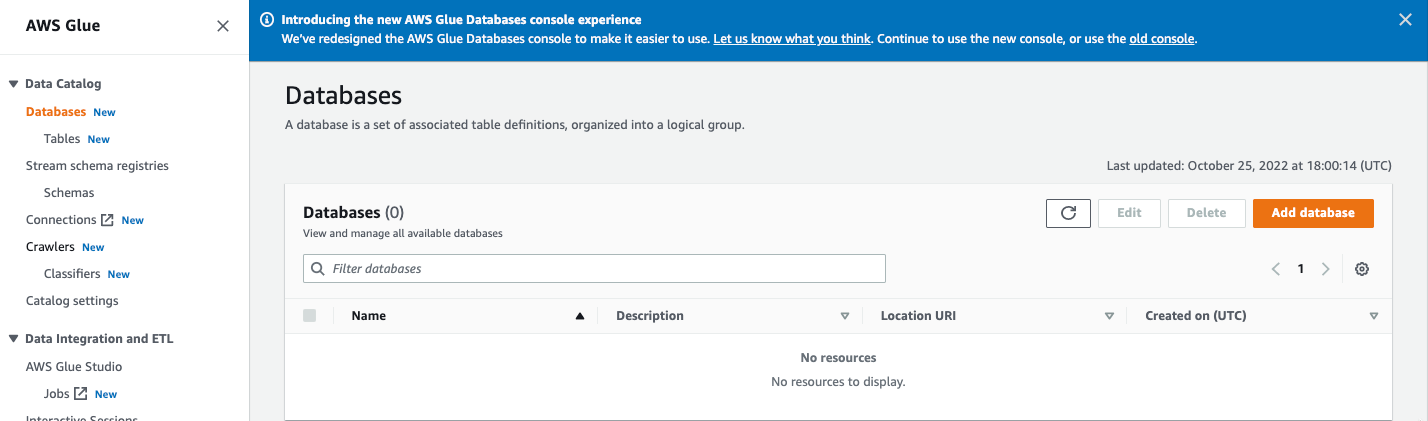The width and height of the screenshot is (1428, 421).
Task: Click the Add database button
Action: pos(1313,213)
